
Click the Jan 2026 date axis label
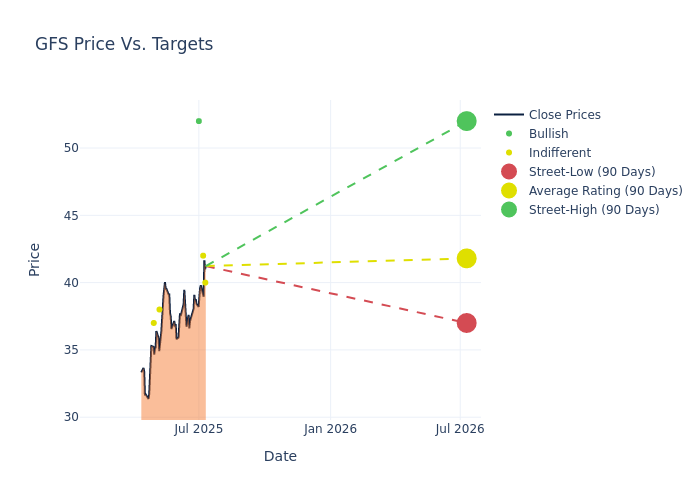point(330,429)
